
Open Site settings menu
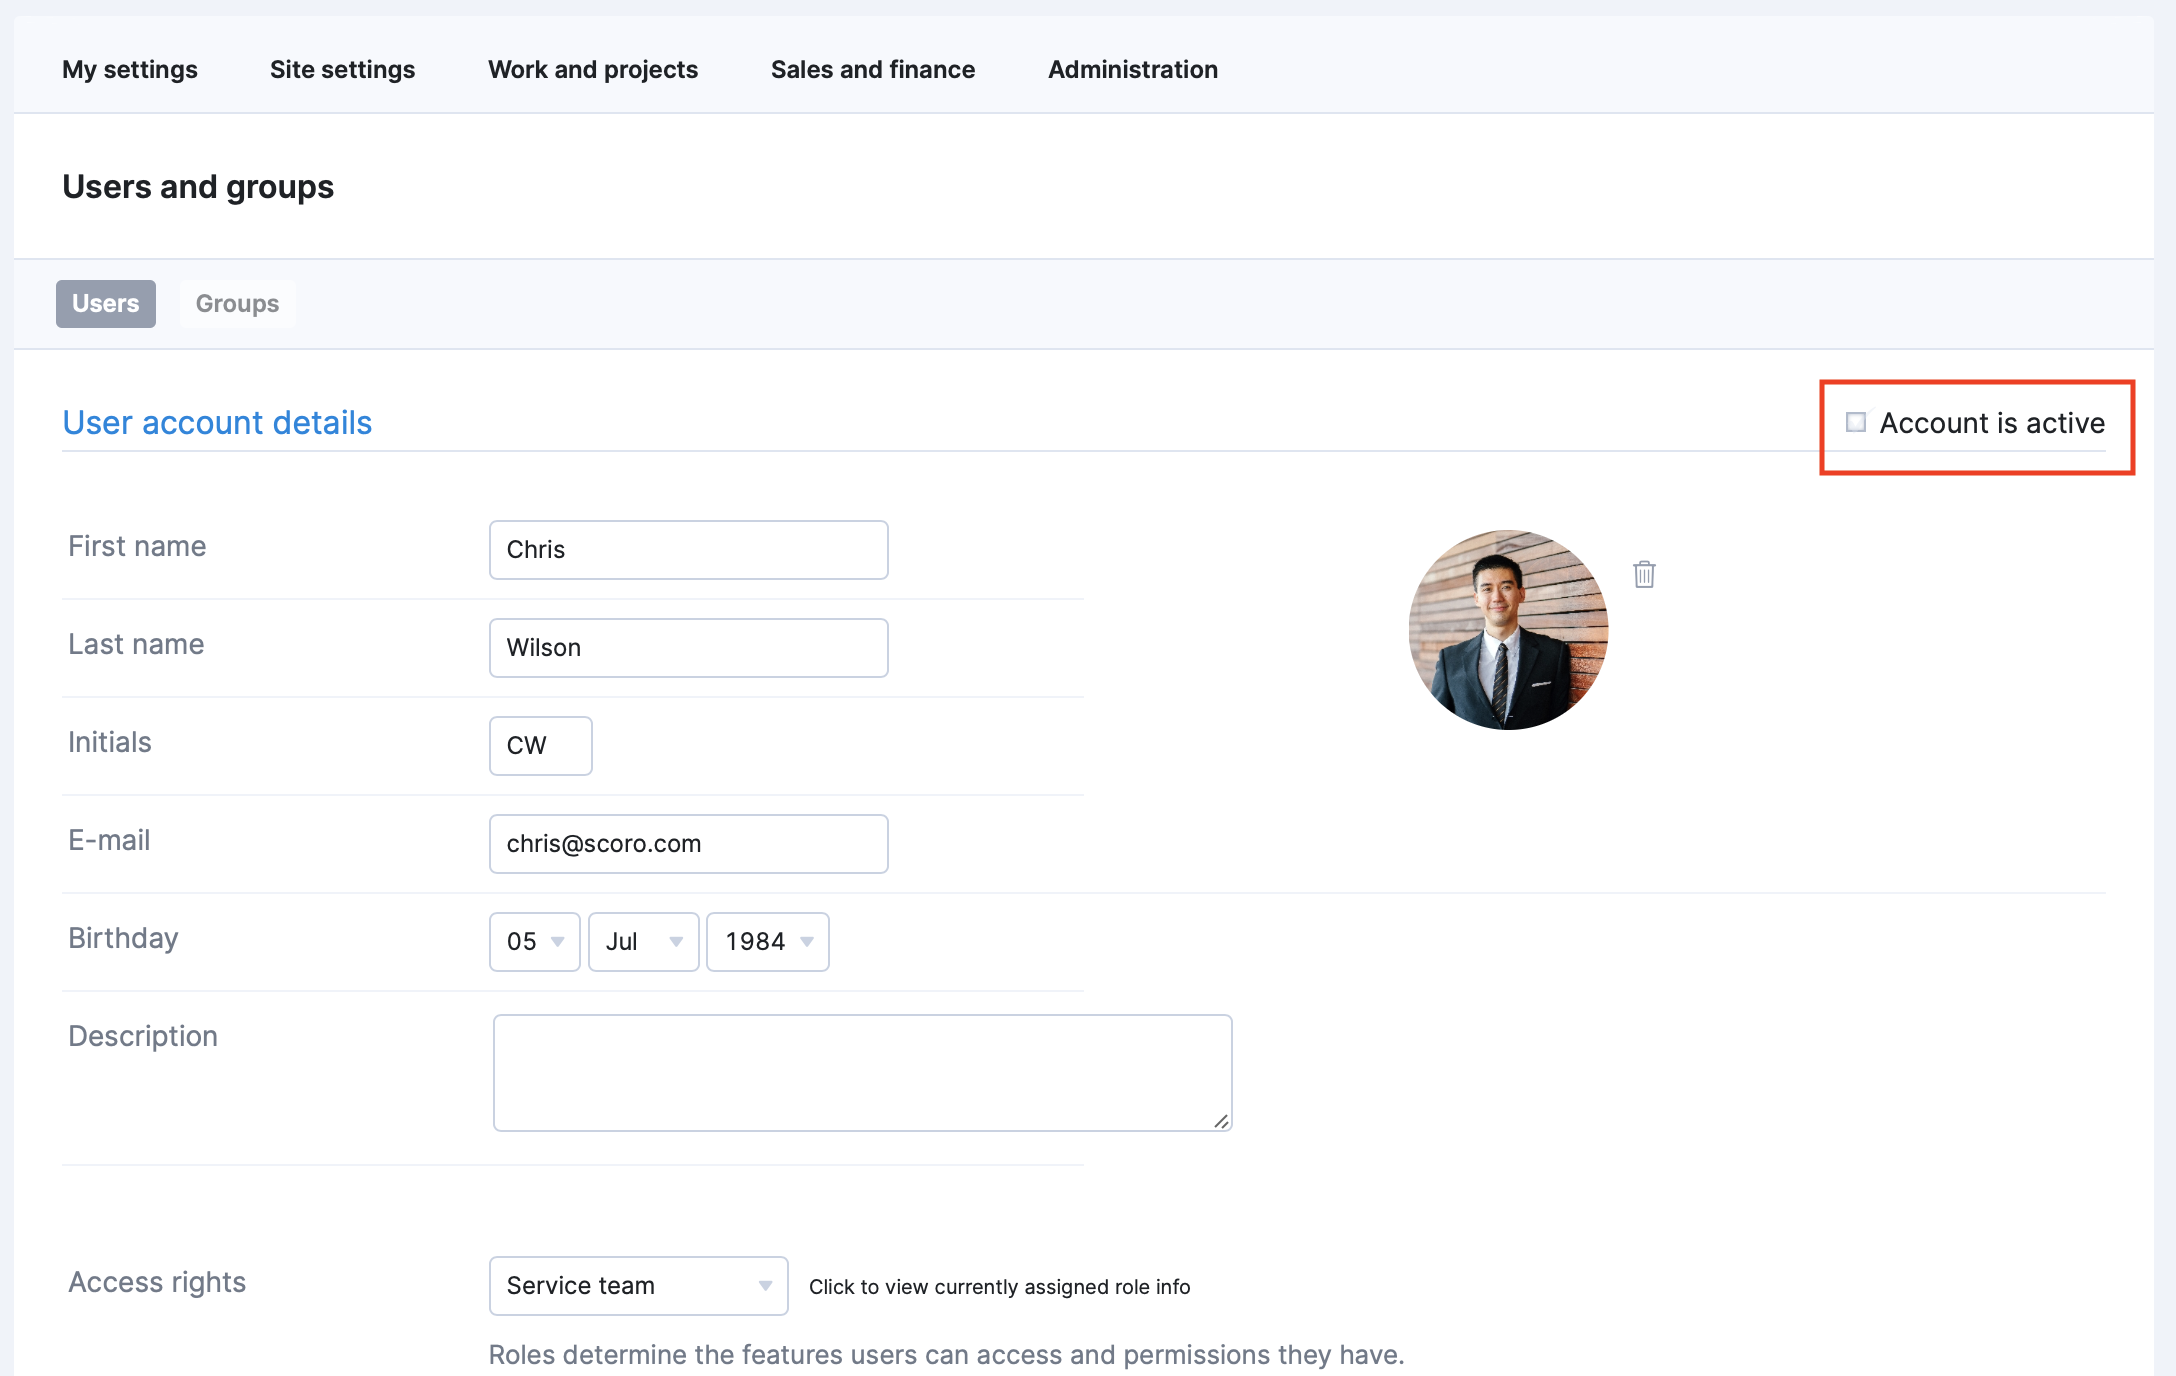342,69
